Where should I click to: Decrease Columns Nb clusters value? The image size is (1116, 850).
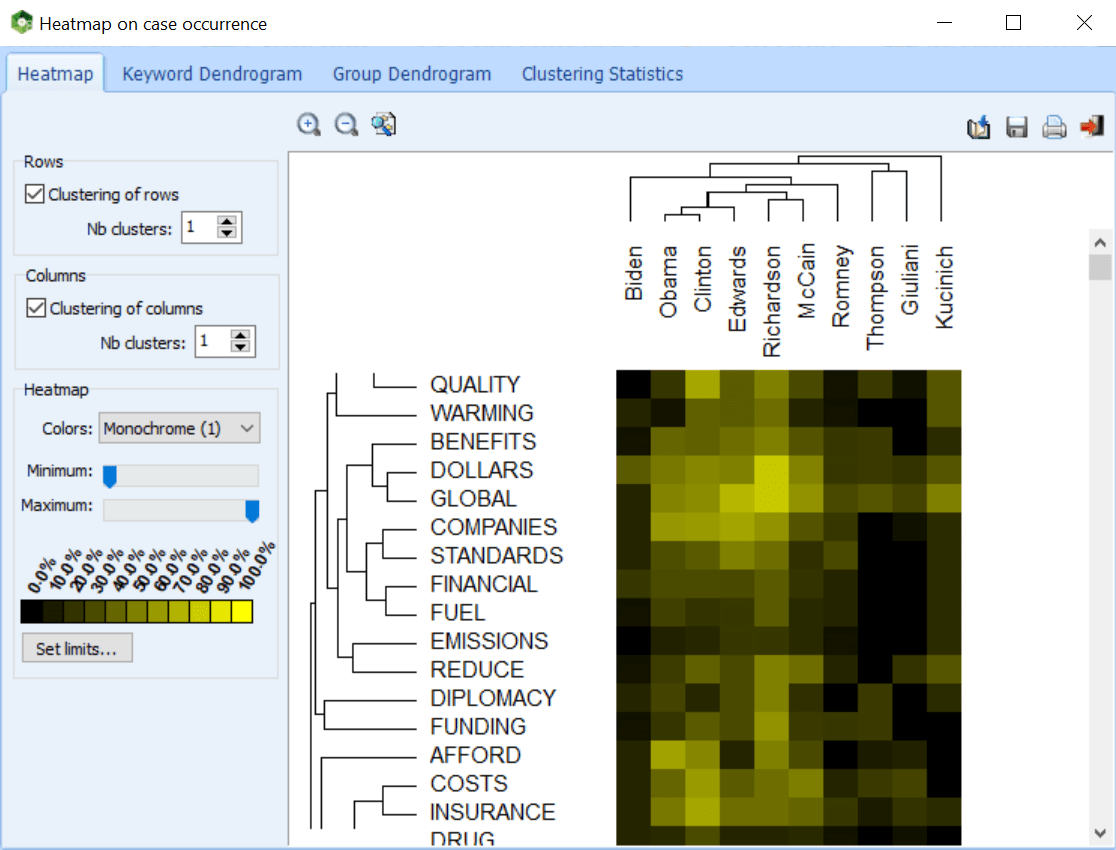pyautogui.click(x=241, y=347)
